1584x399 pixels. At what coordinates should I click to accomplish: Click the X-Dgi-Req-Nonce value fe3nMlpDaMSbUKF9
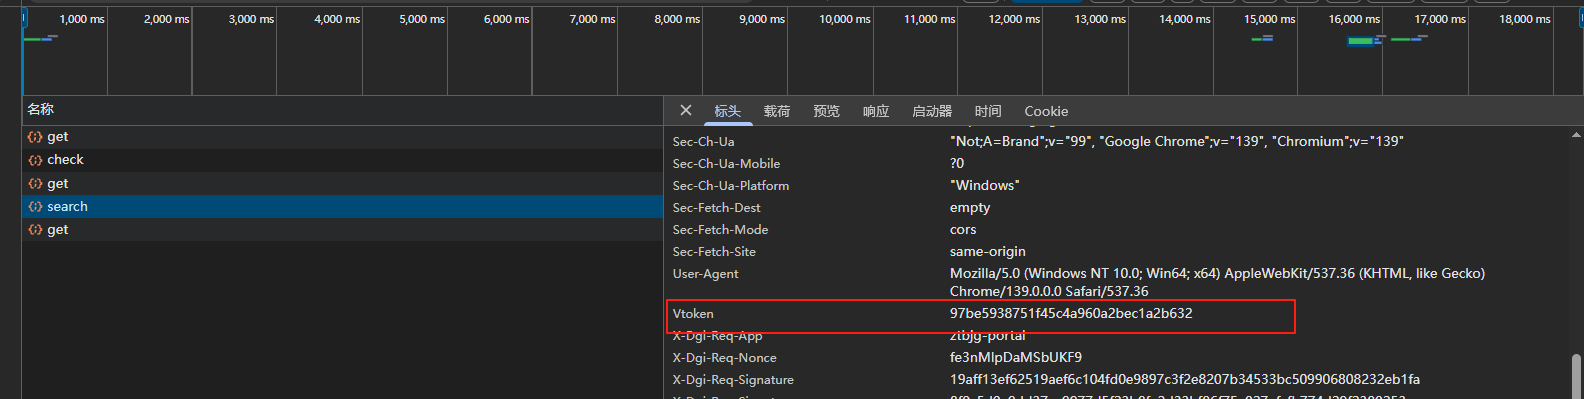(1016, 357)
